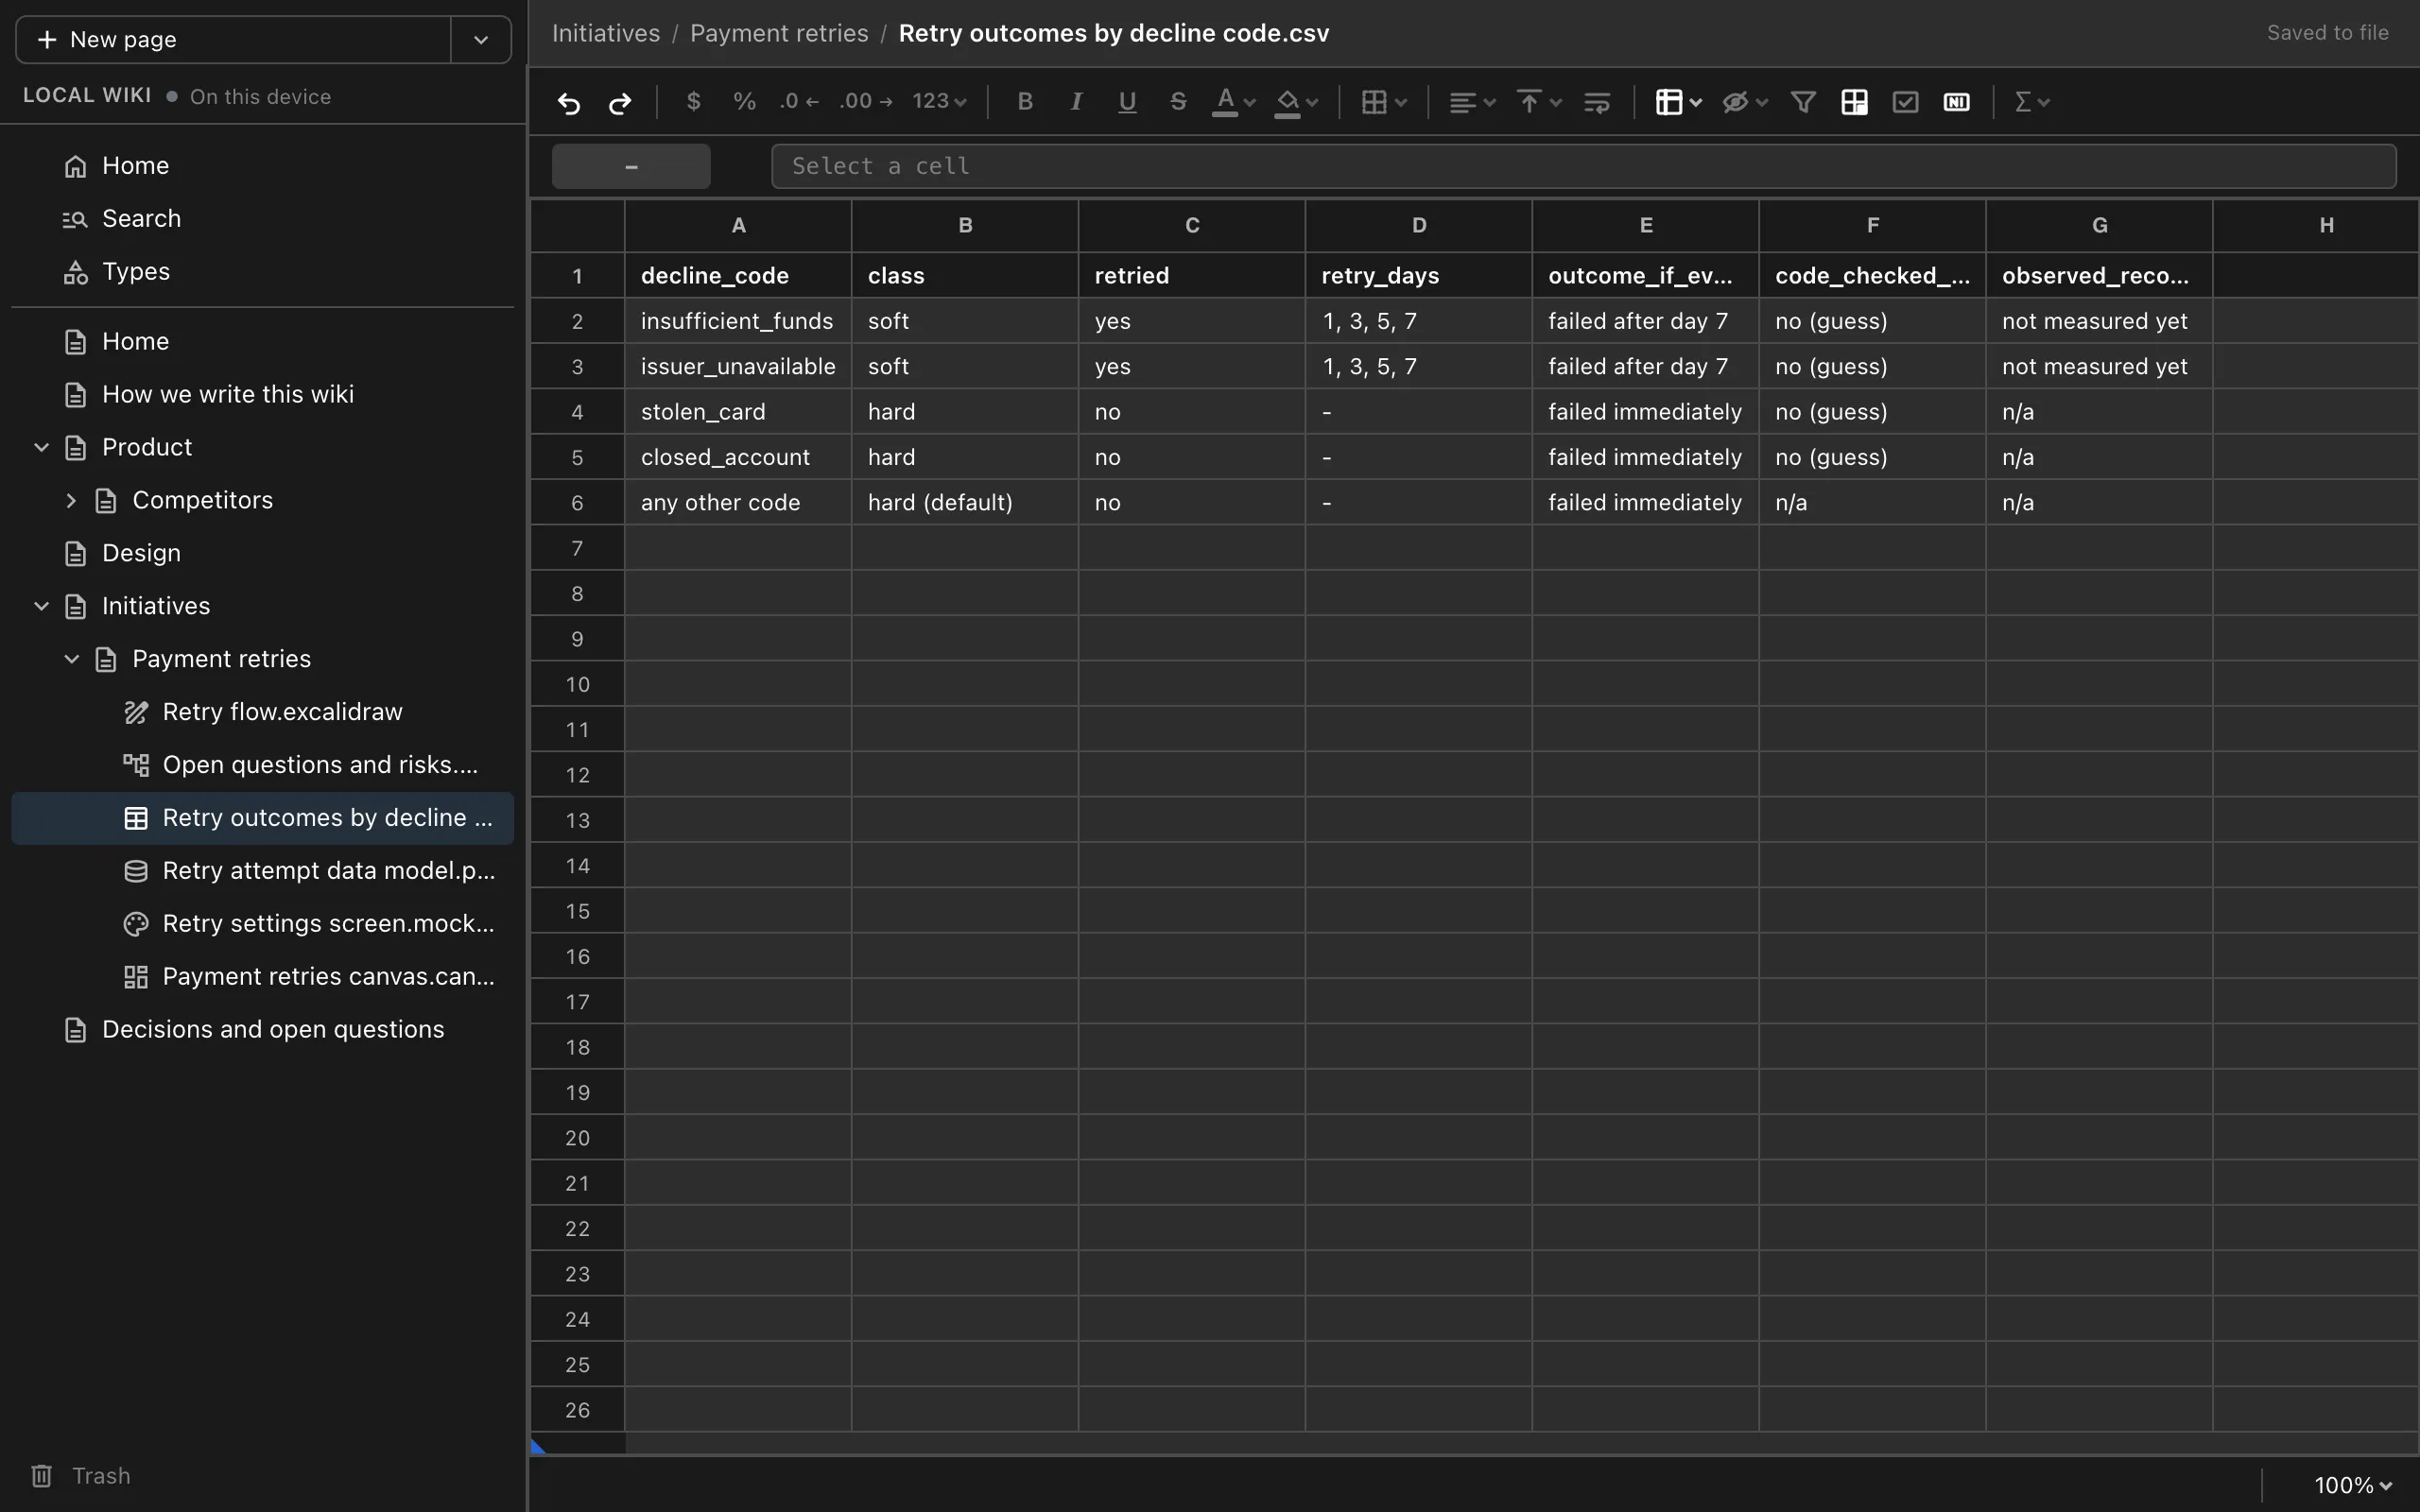This screenshot has width=2420, height=1512.
Task: Click the undo arrow icon
Action: coord(569,102)
